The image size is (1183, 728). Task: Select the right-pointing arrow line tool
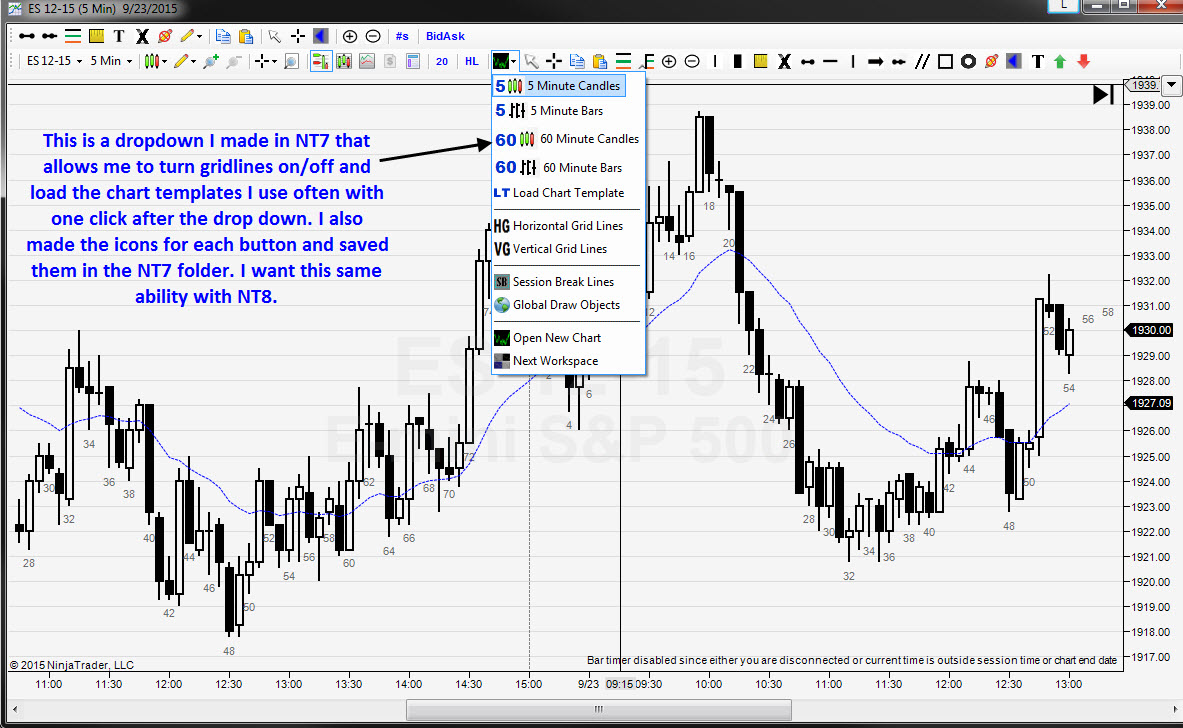(875, 62)
